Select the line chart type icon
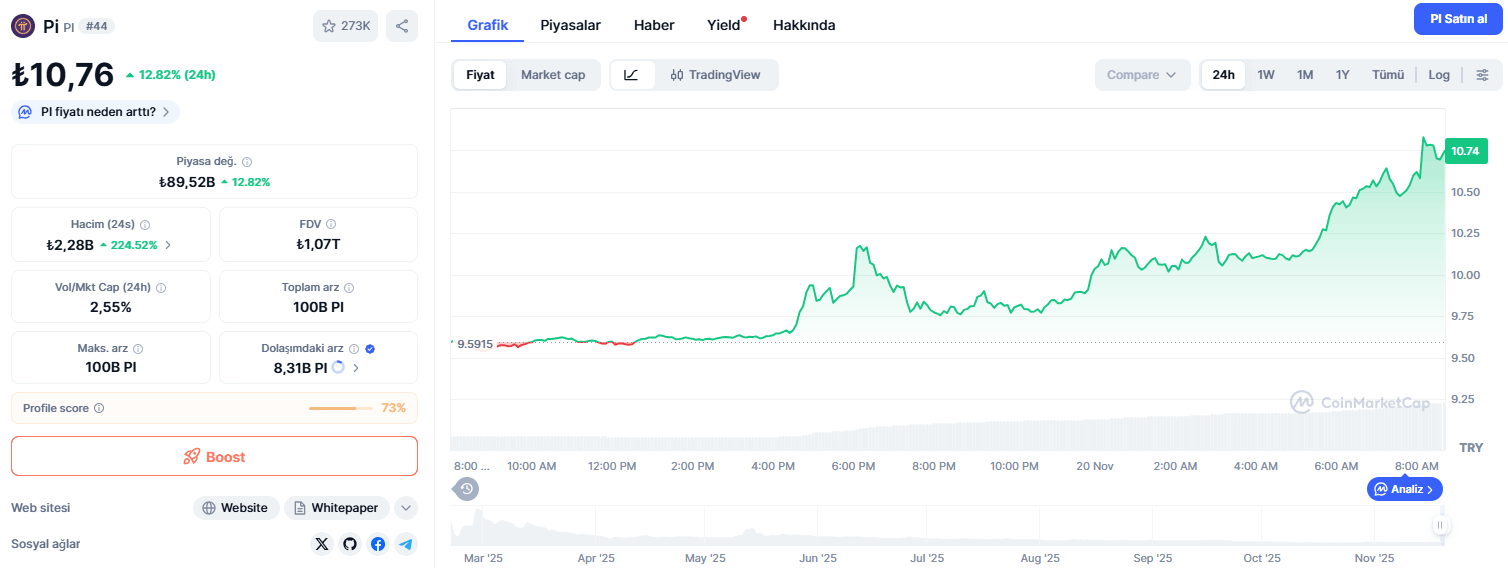This screenshot has height=568, width=1508. (x=632, y=75)
